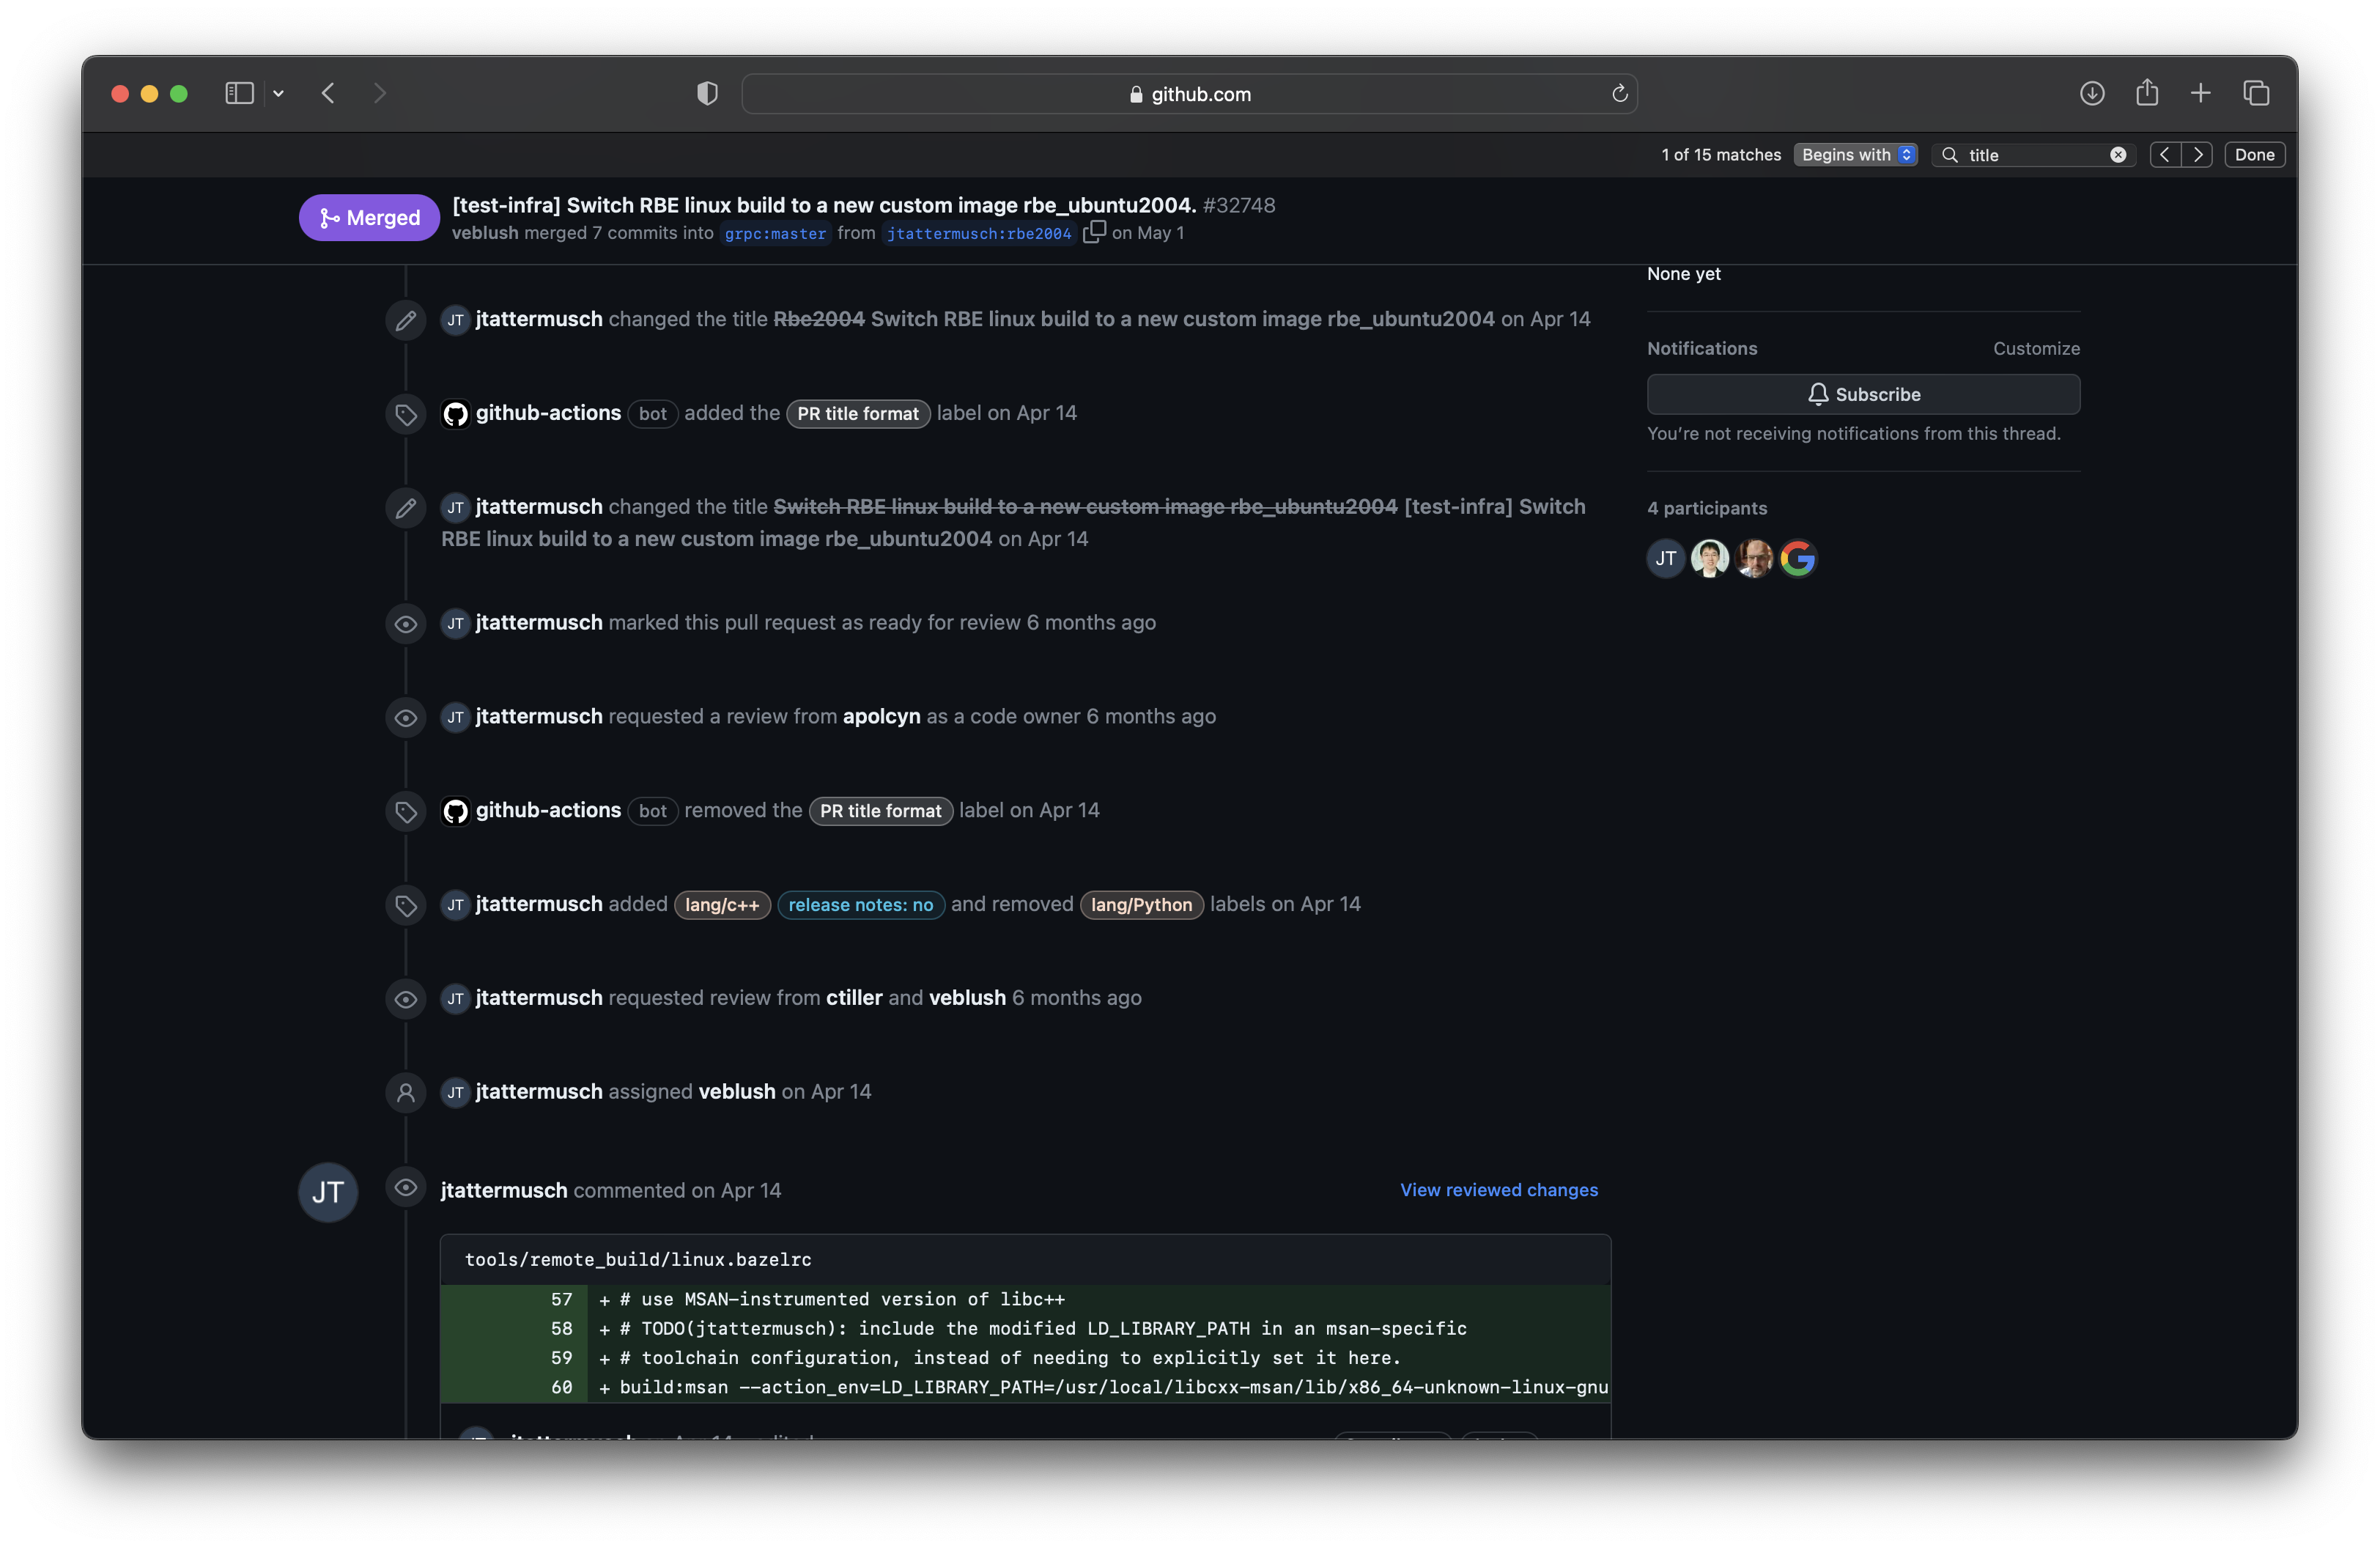Click tag icon beside 'added the' label event
The image size is (2380, 1548).
[x=405, y=414]
